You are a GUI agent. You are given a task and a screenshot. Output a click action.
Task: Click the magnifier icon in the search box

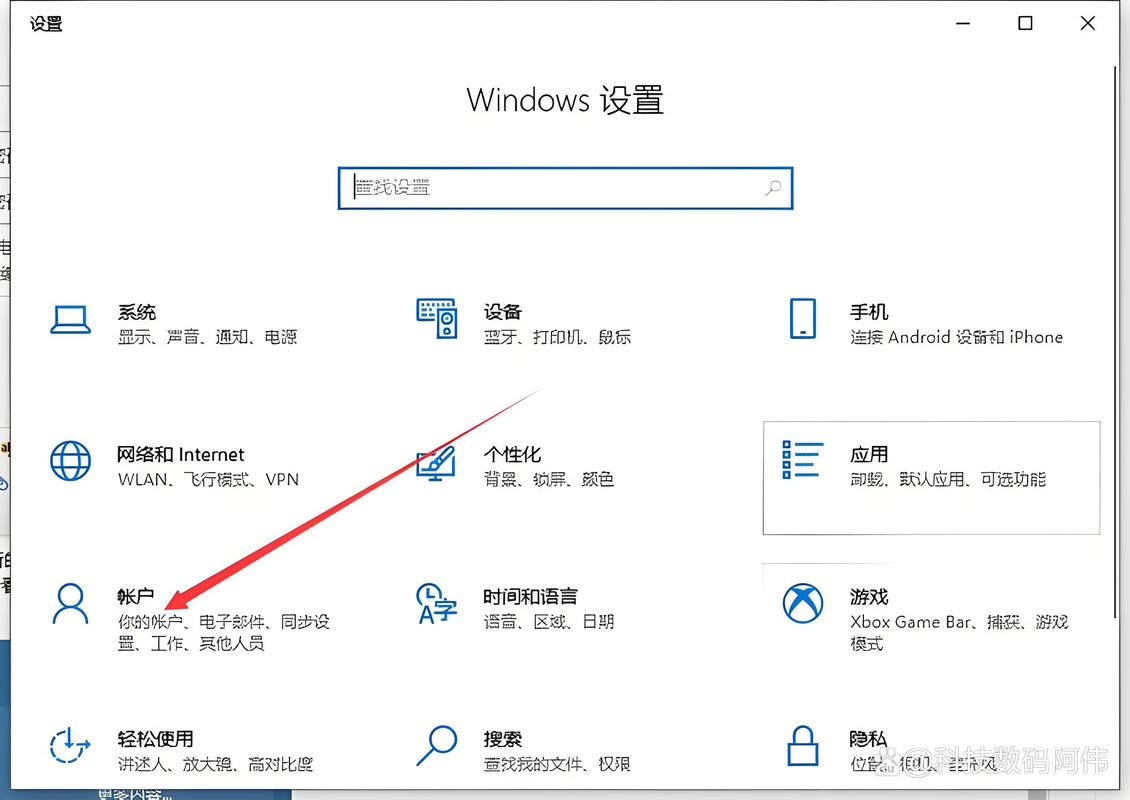coord(772,188)
